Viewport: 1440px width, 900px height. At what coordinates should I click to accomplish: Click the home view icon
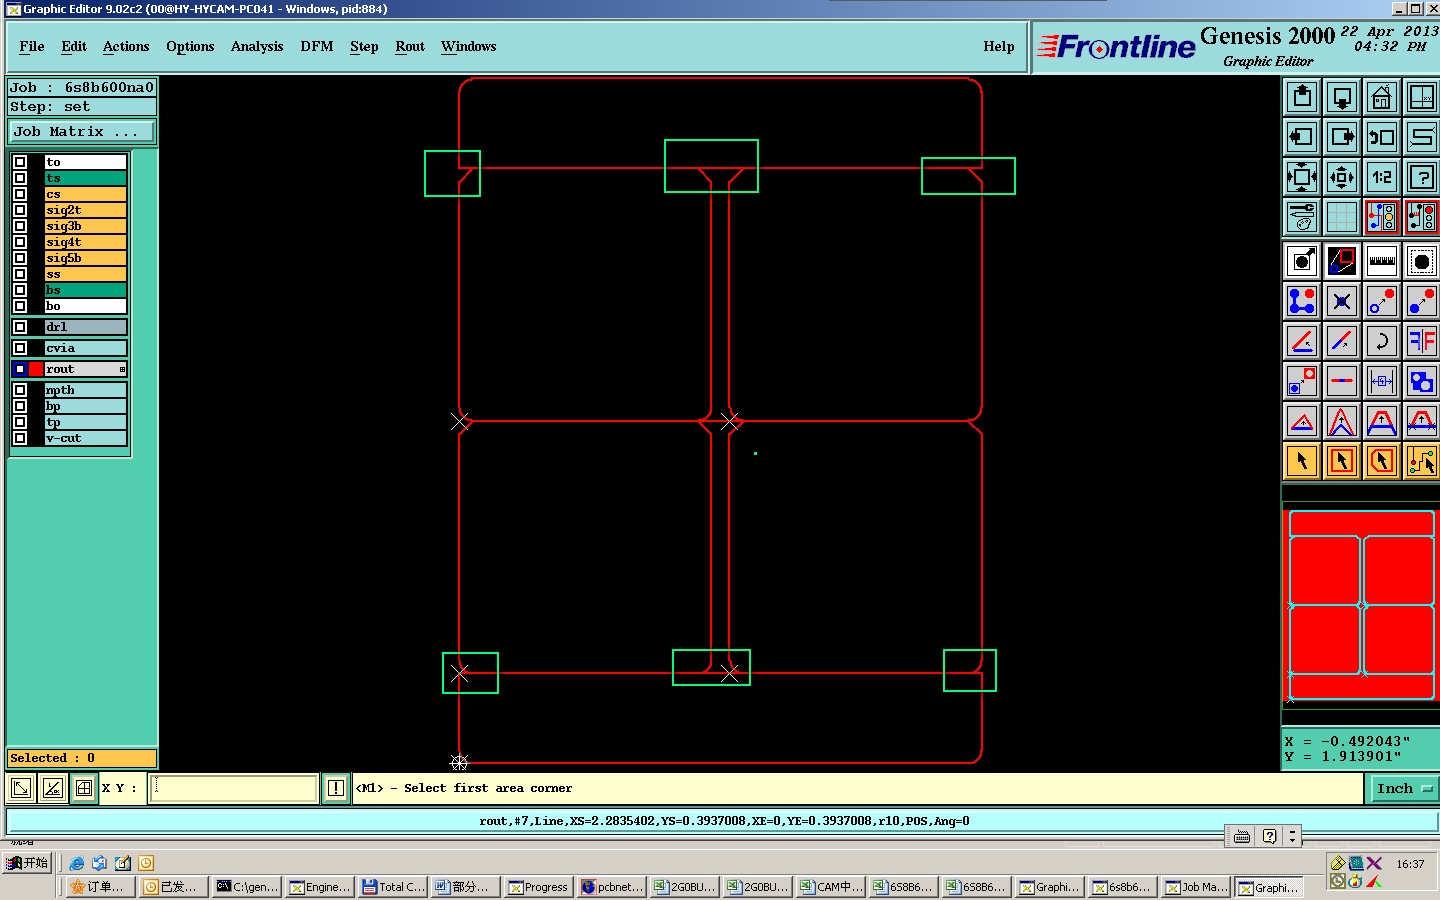click(1382, 97)
